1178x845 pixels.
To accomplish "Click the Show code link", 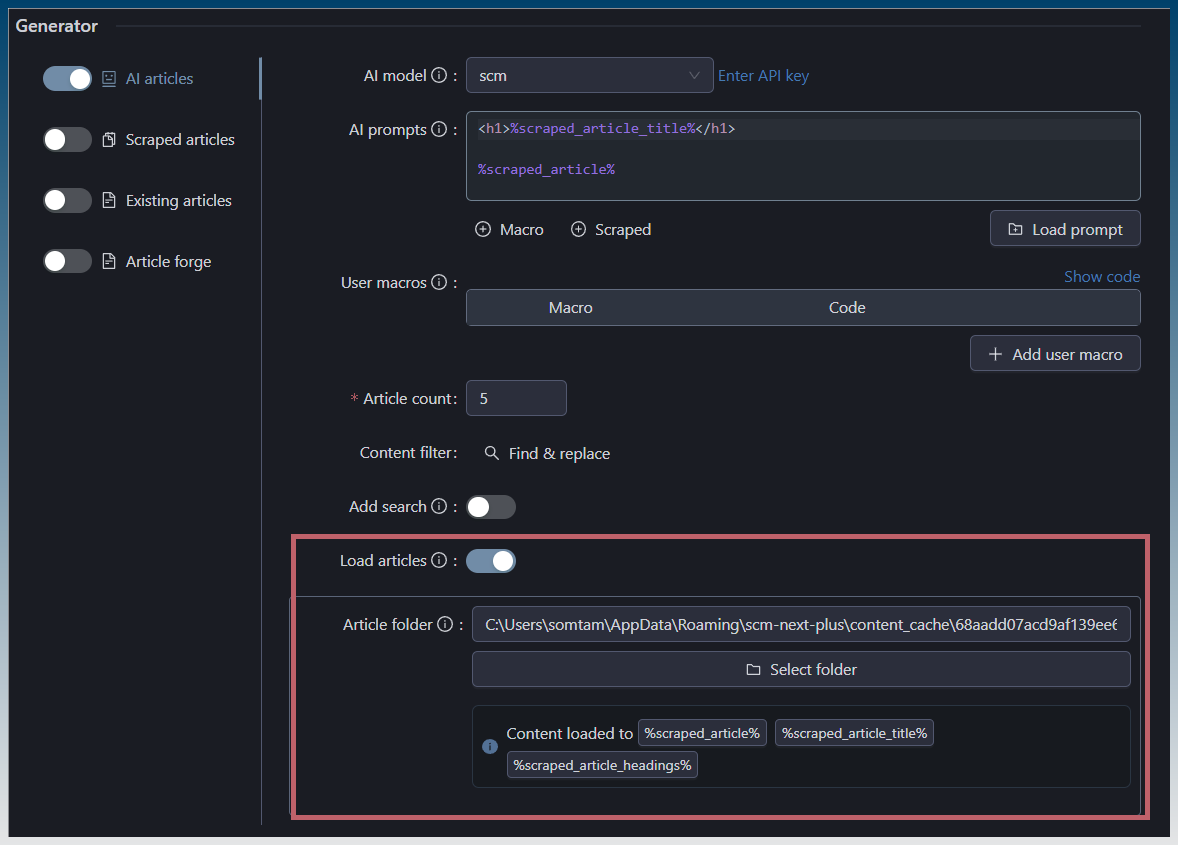I will pyautogui.click(x=1101, y=276).
